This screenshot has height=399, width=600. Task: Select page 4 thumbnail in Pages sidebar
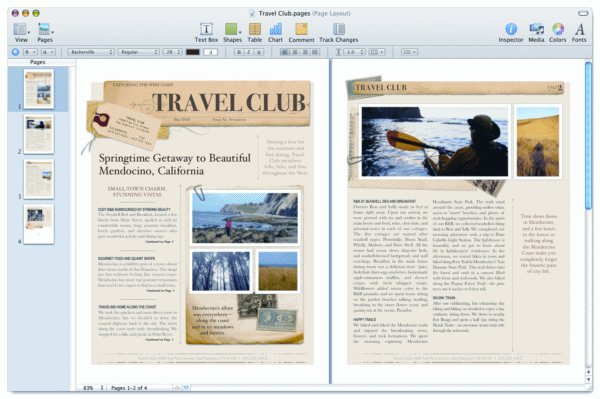[39, 224]
